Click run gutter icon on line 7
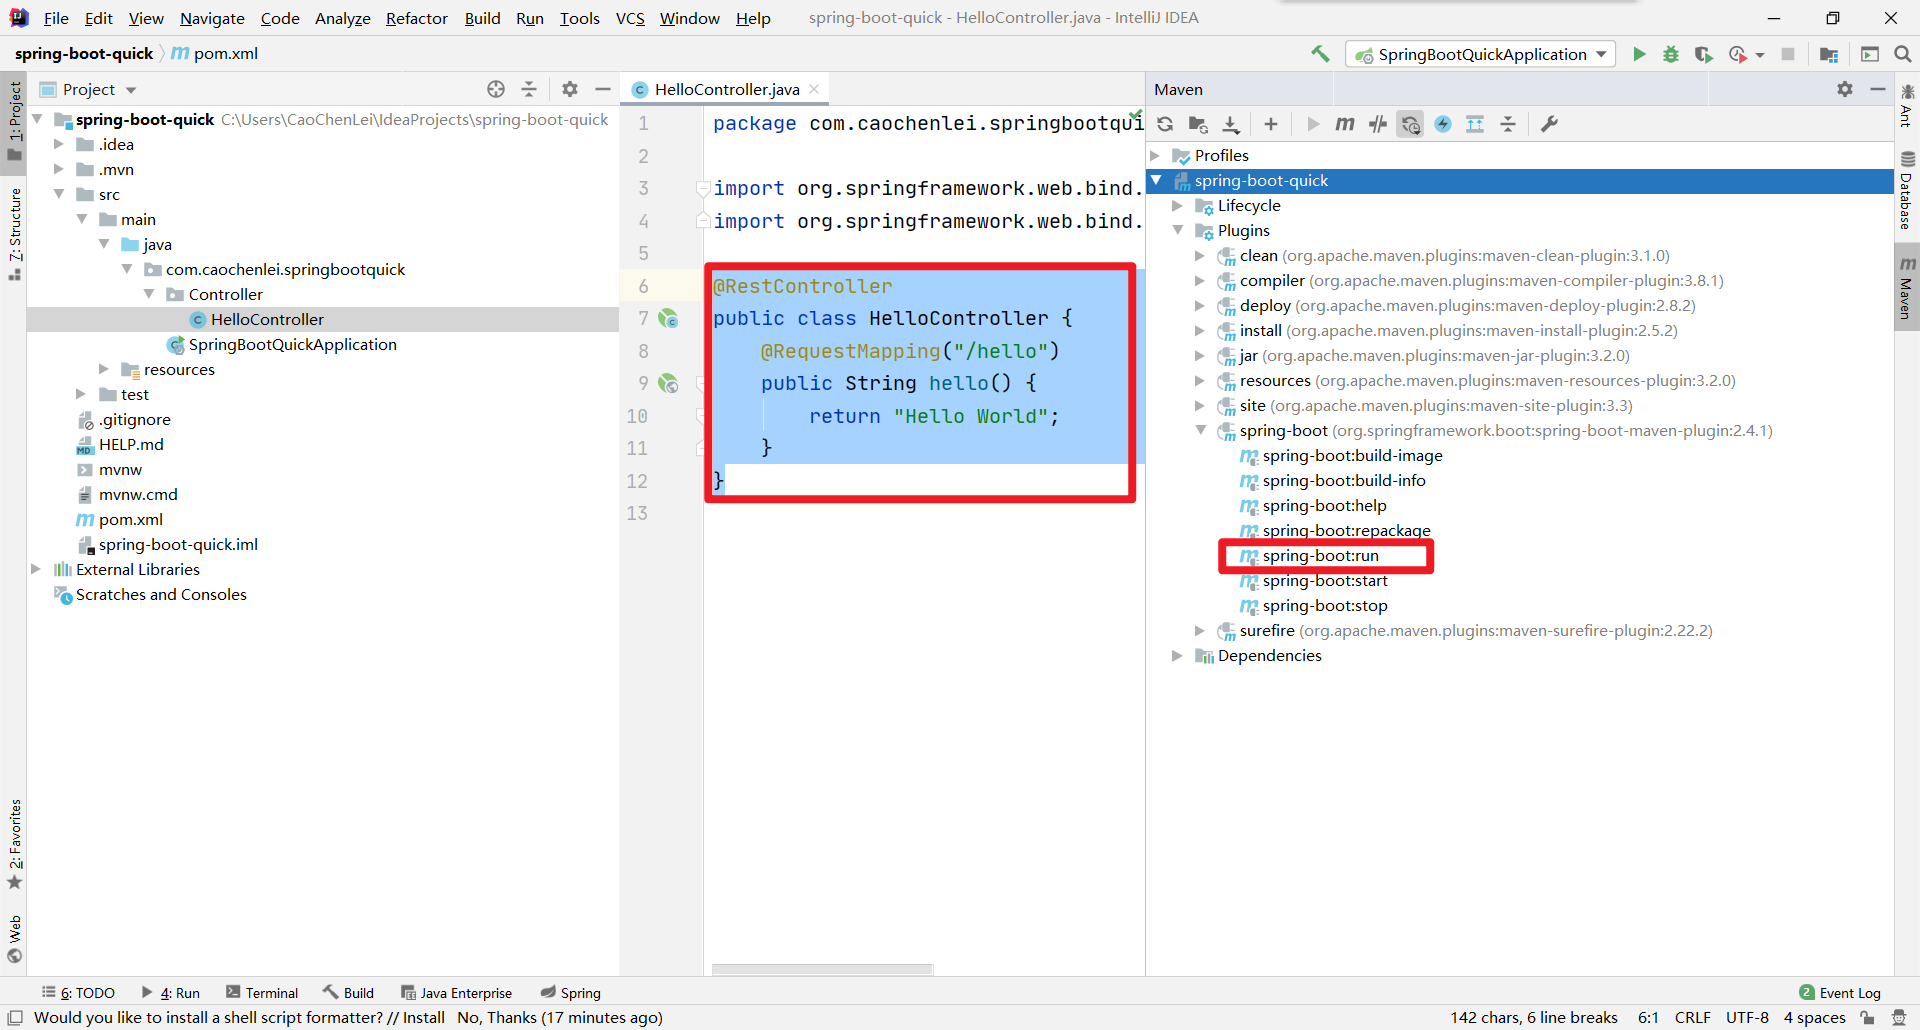The height and width of the screenshot is (1030, 1920). pyautogui.click(x=668, y=319)
